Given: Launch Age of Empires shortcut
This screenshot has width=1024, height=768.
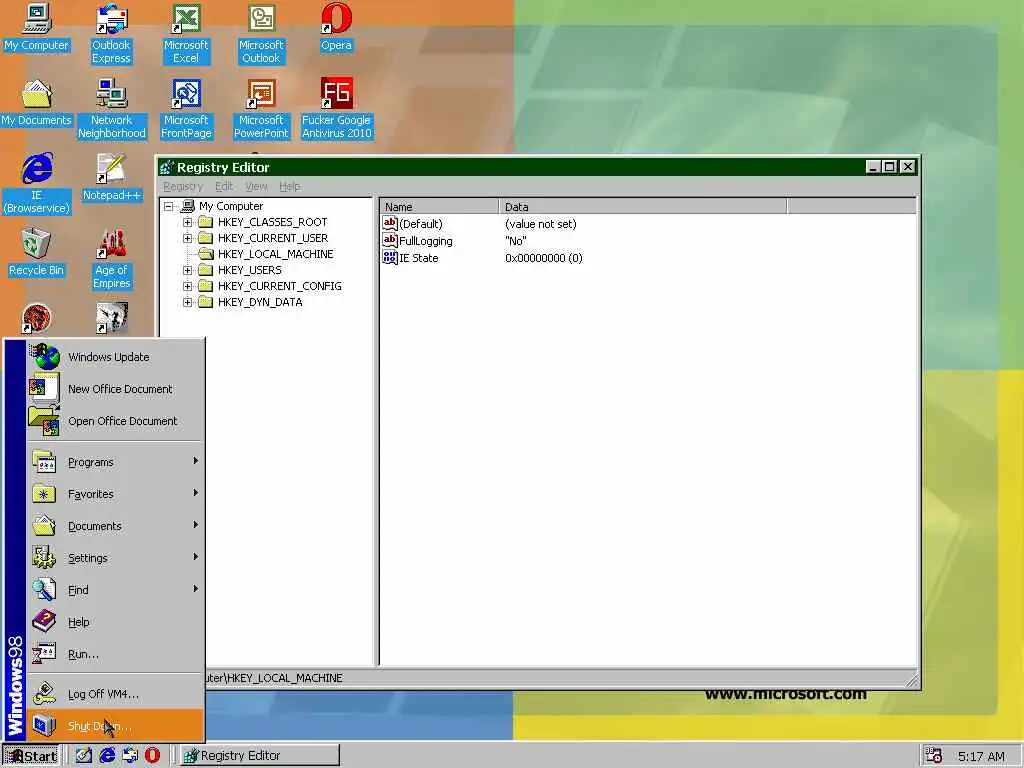Looking at the screenshot, I should click(112, 259).
